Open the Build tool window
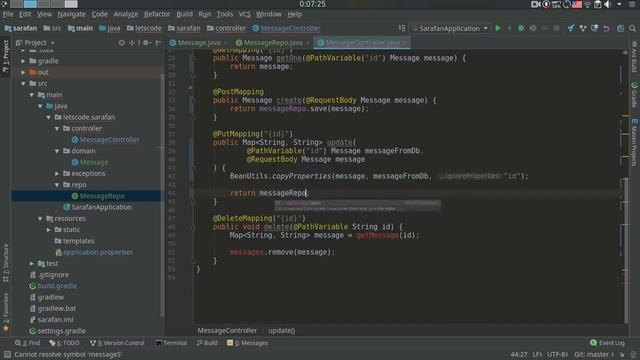This screenshot has width=640, height=360. click(x=207, y=343)
